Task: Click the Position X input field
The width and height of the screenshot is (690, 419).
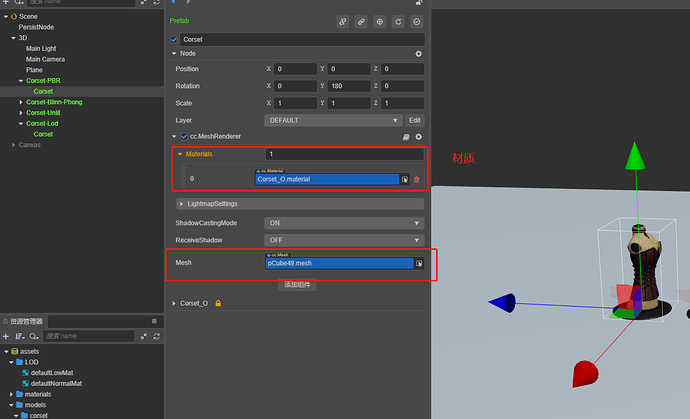Action: tap(295, 69)
